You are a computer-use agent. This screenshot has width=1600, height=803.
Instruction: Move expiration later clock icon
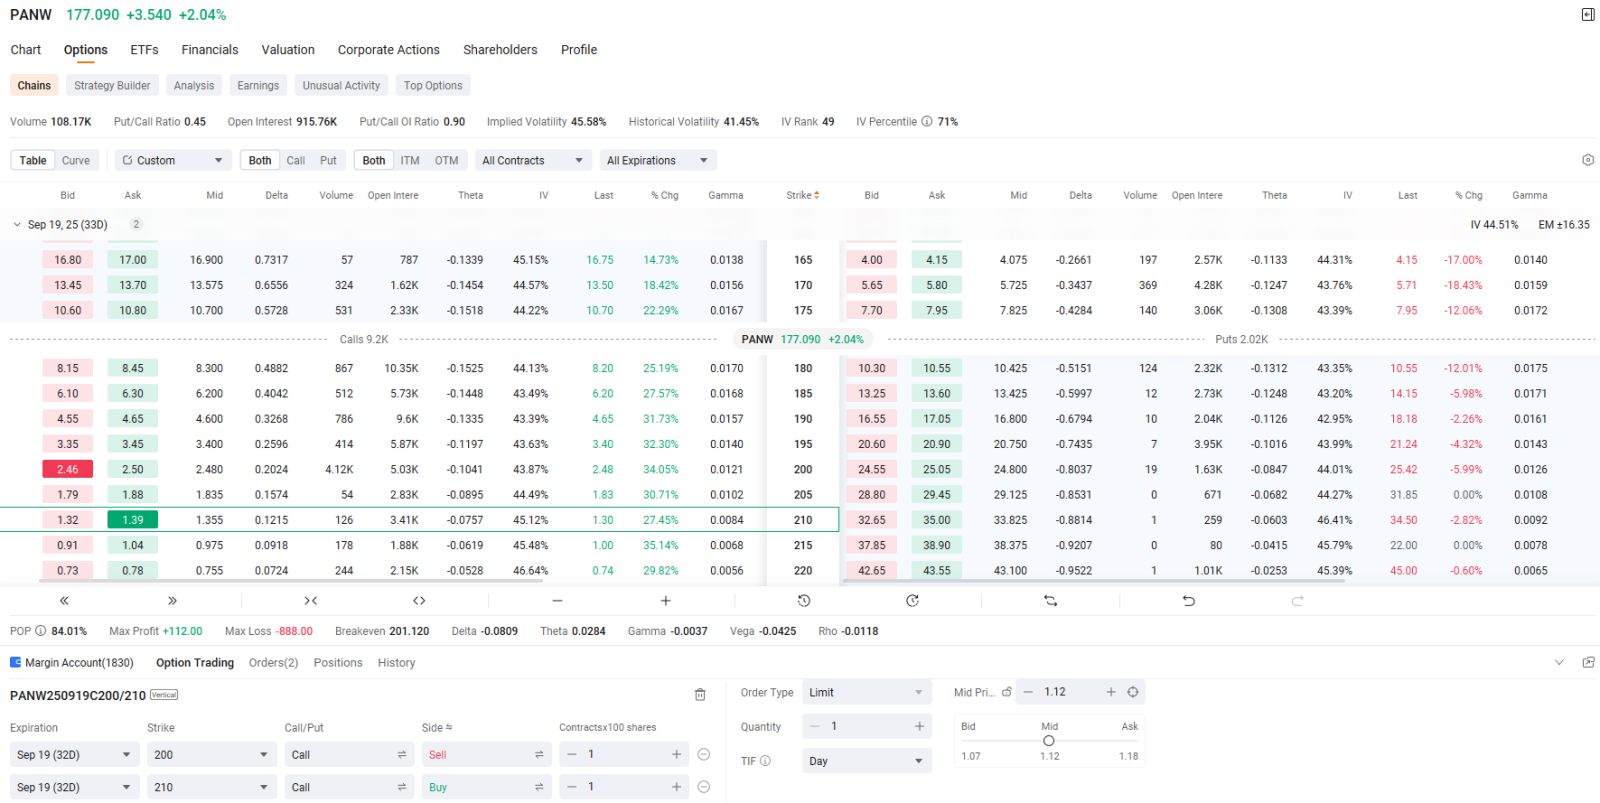coord(912,601)
